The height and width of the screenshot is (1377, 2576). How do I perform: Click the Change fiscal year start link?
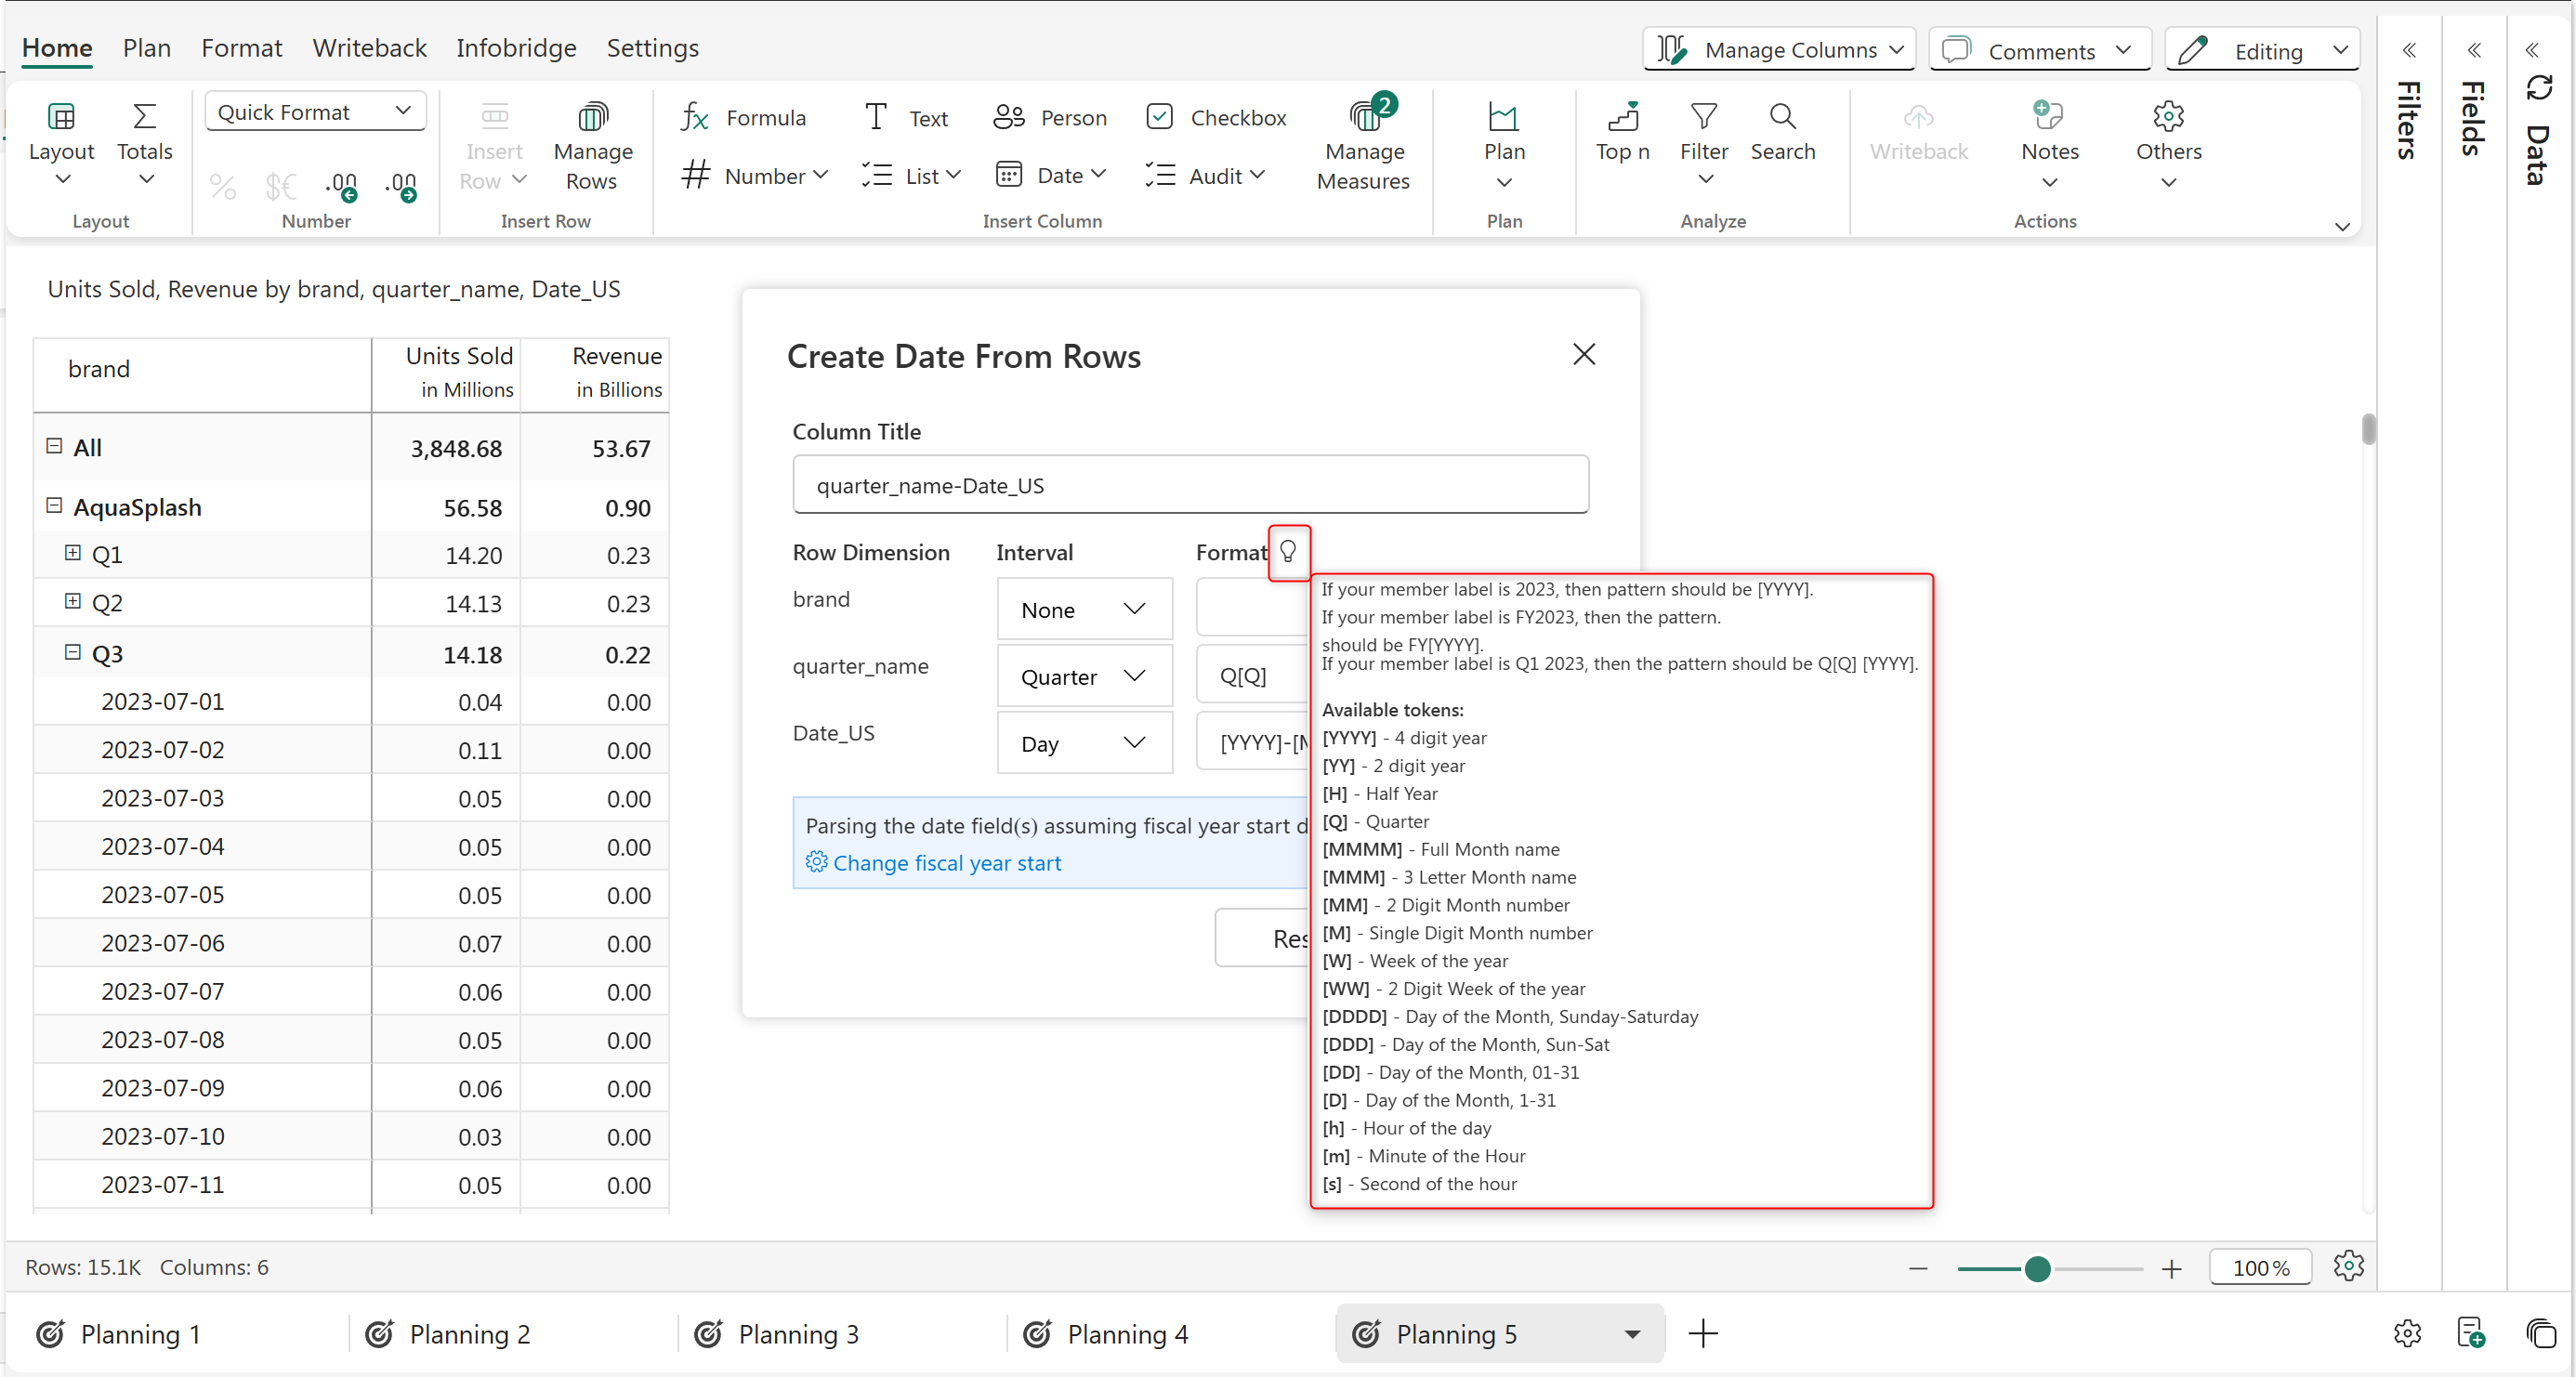pyautogui.click(x=946, y=862)
